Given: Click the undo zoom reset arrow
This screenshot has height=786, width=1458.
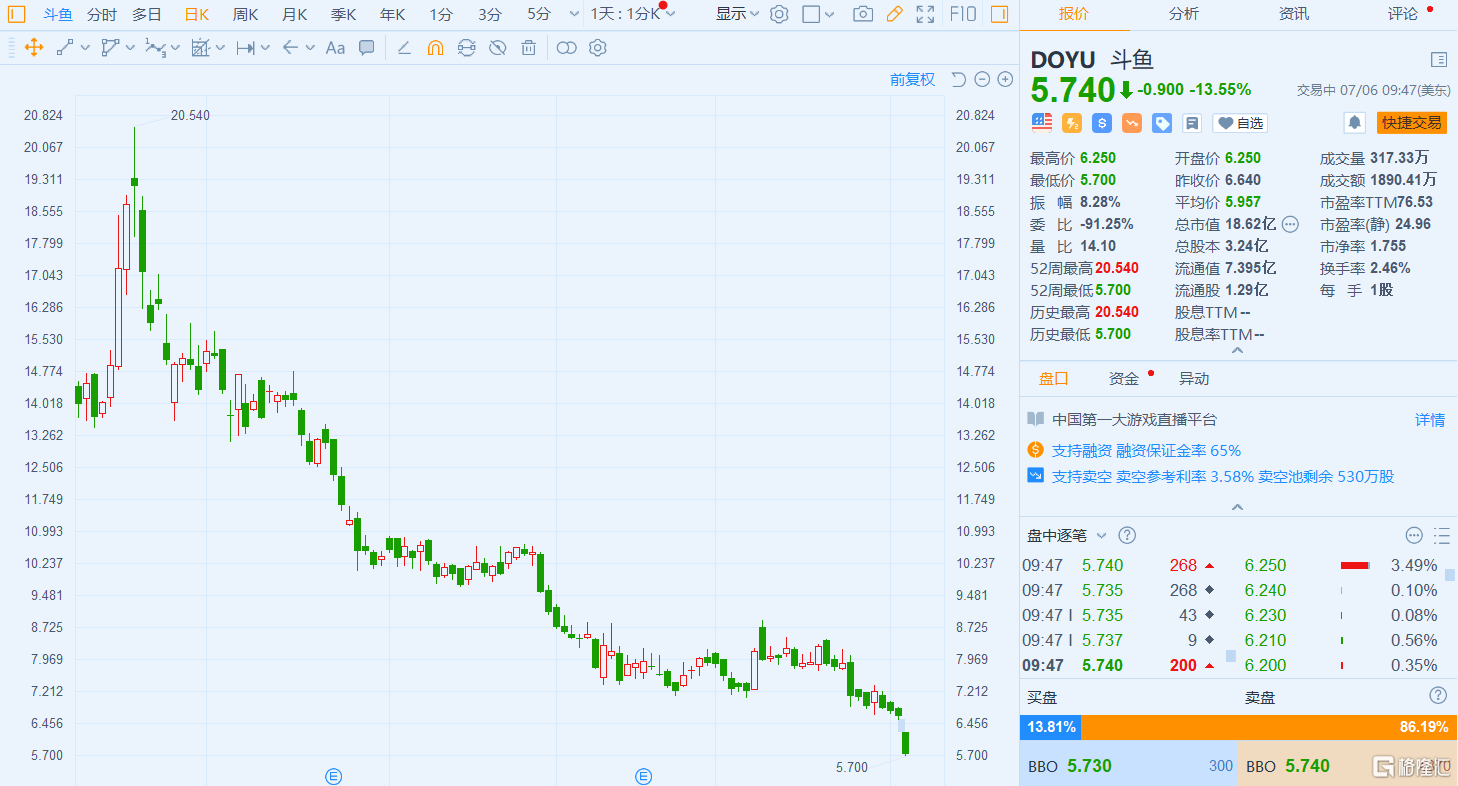Looking at the screenshot, I should [958, 79].
